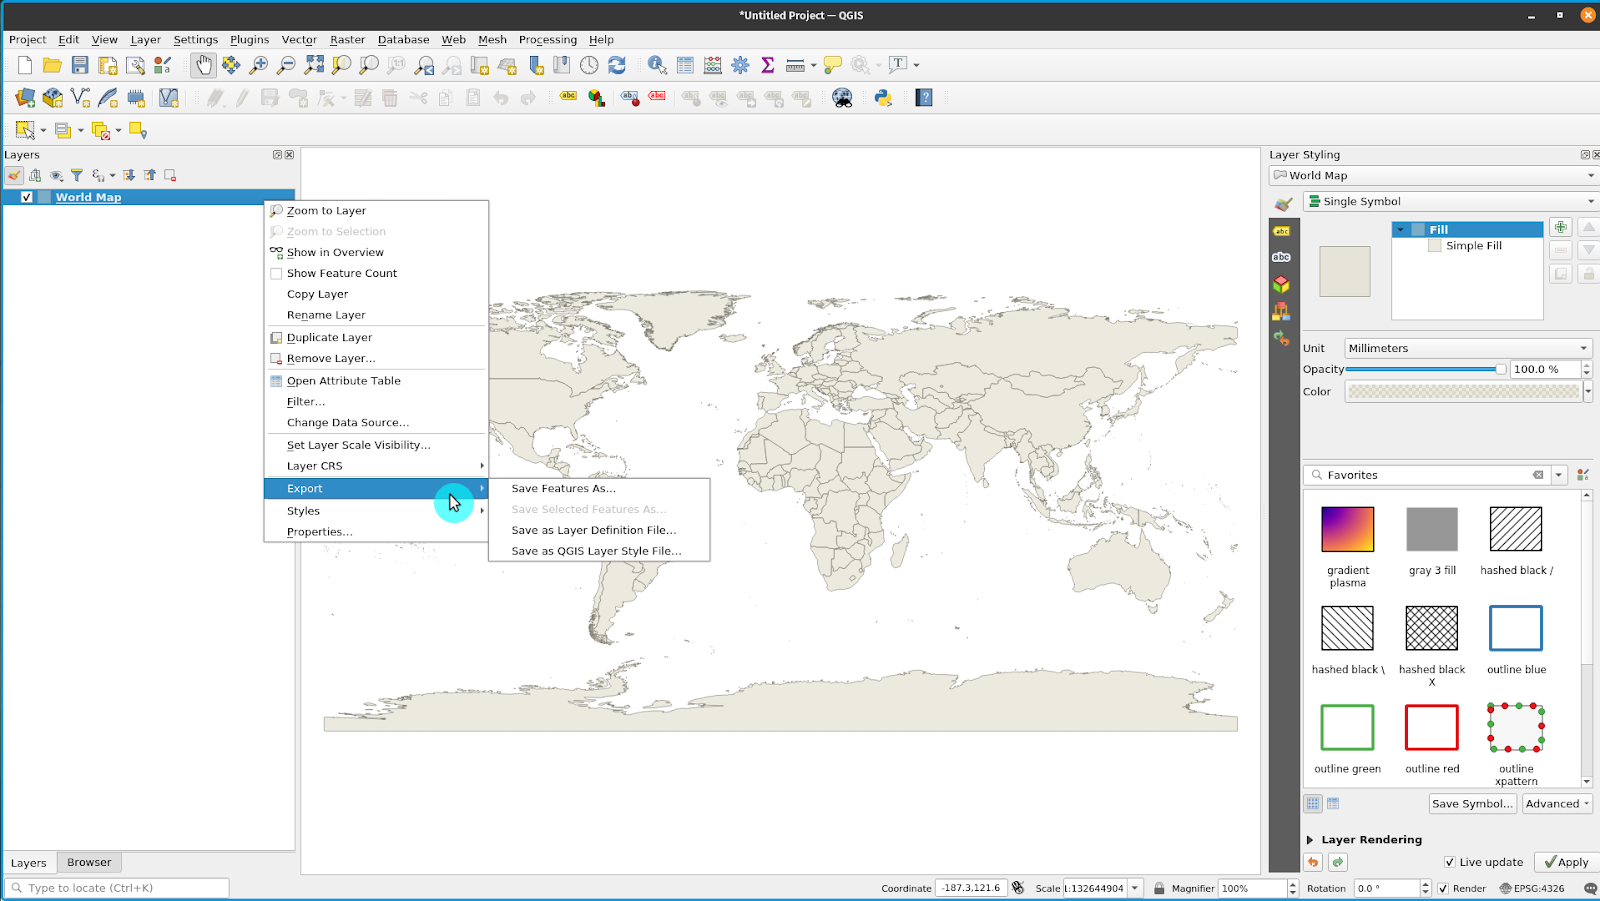Click the Refresh map icon

click(x=617, y=64)
